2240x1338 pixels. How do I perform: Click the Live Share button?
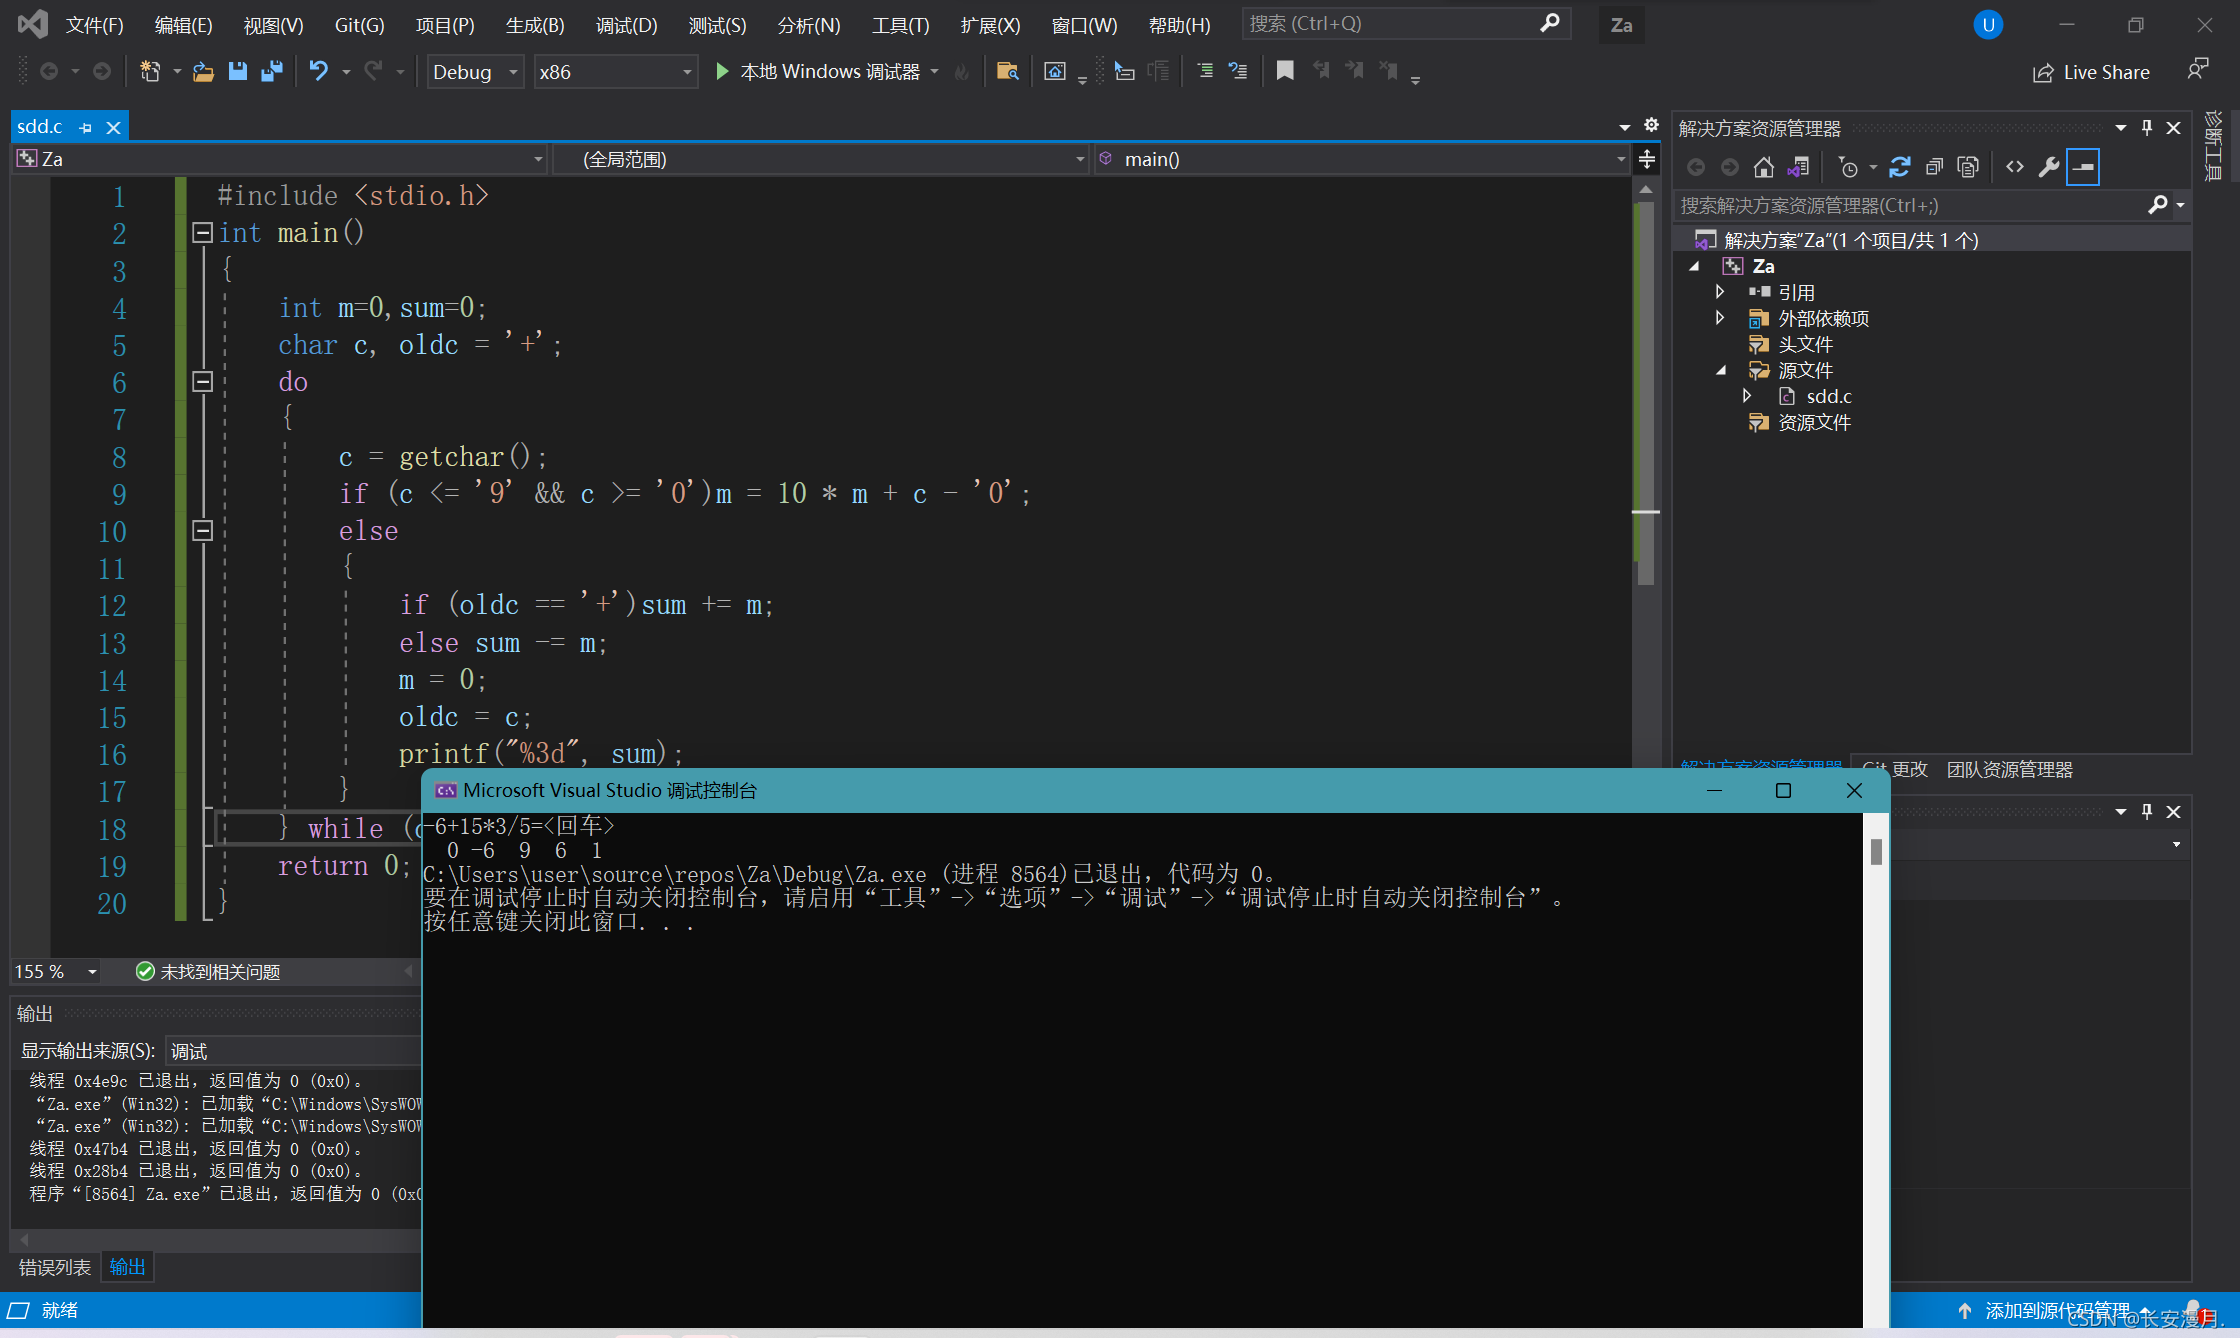(x=2091, y=72)
